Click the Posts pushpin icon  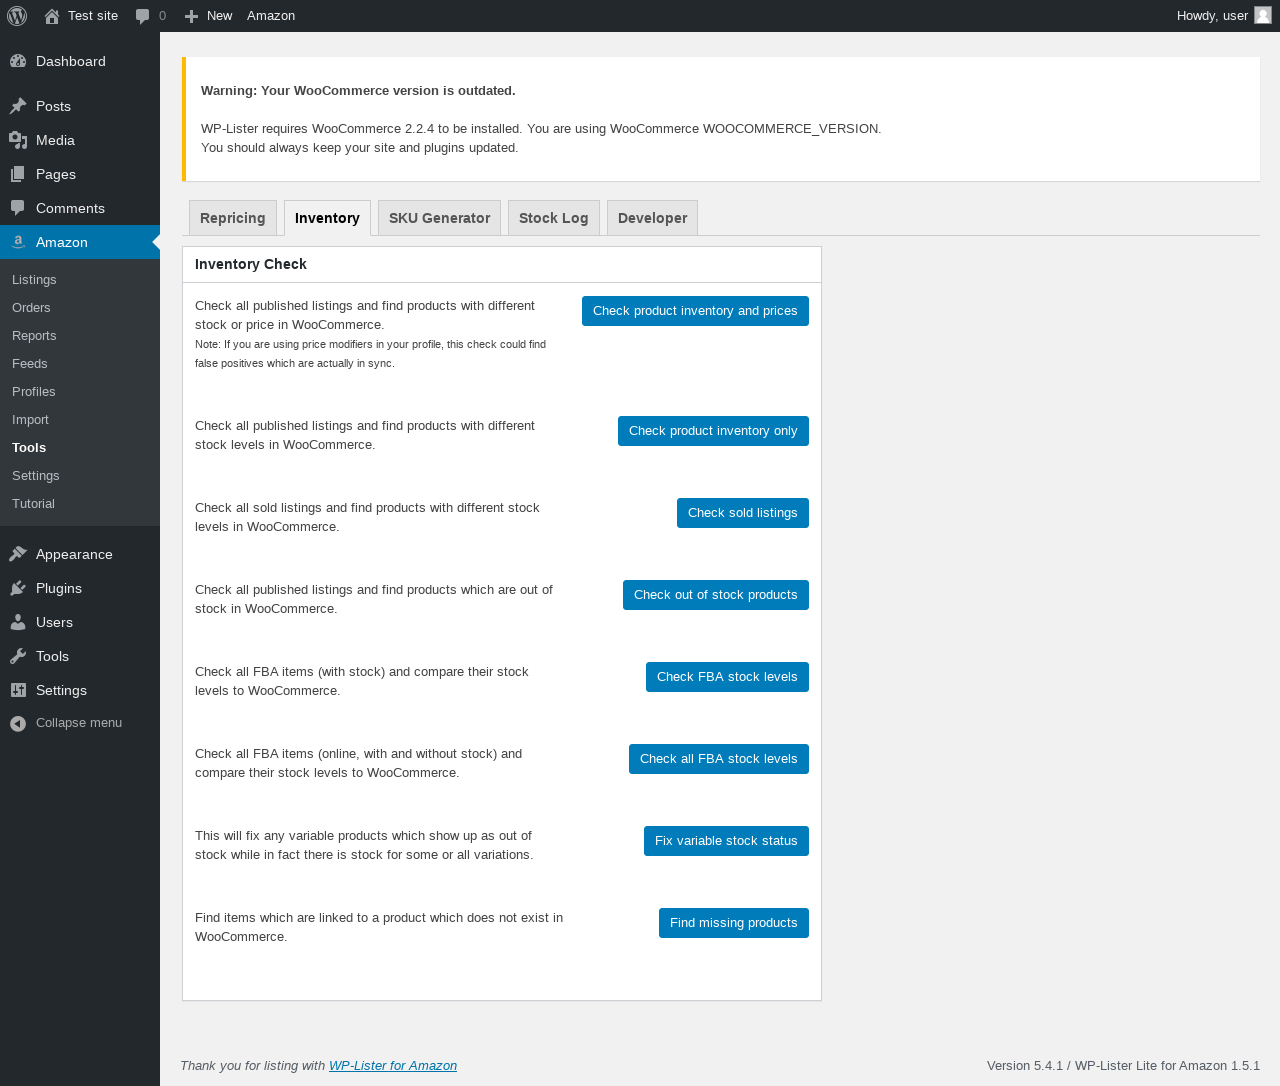point(18,106)
